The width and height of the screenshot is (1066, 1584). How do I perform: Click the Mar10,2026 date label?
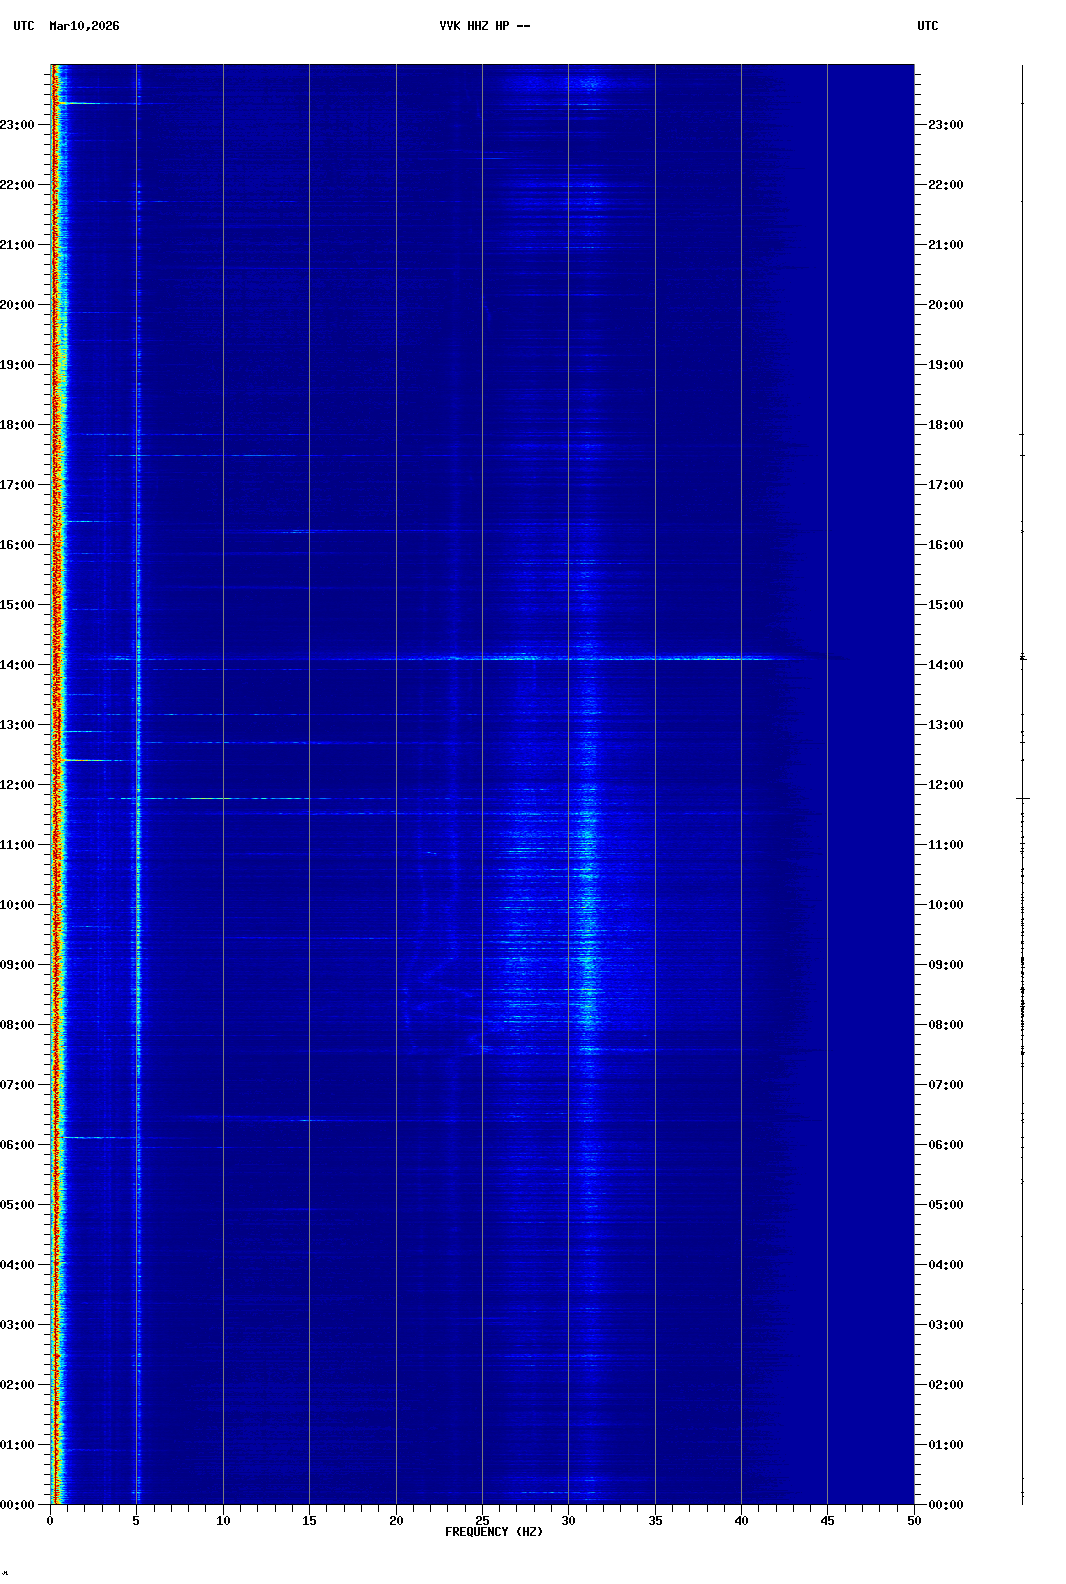point(84,26)
